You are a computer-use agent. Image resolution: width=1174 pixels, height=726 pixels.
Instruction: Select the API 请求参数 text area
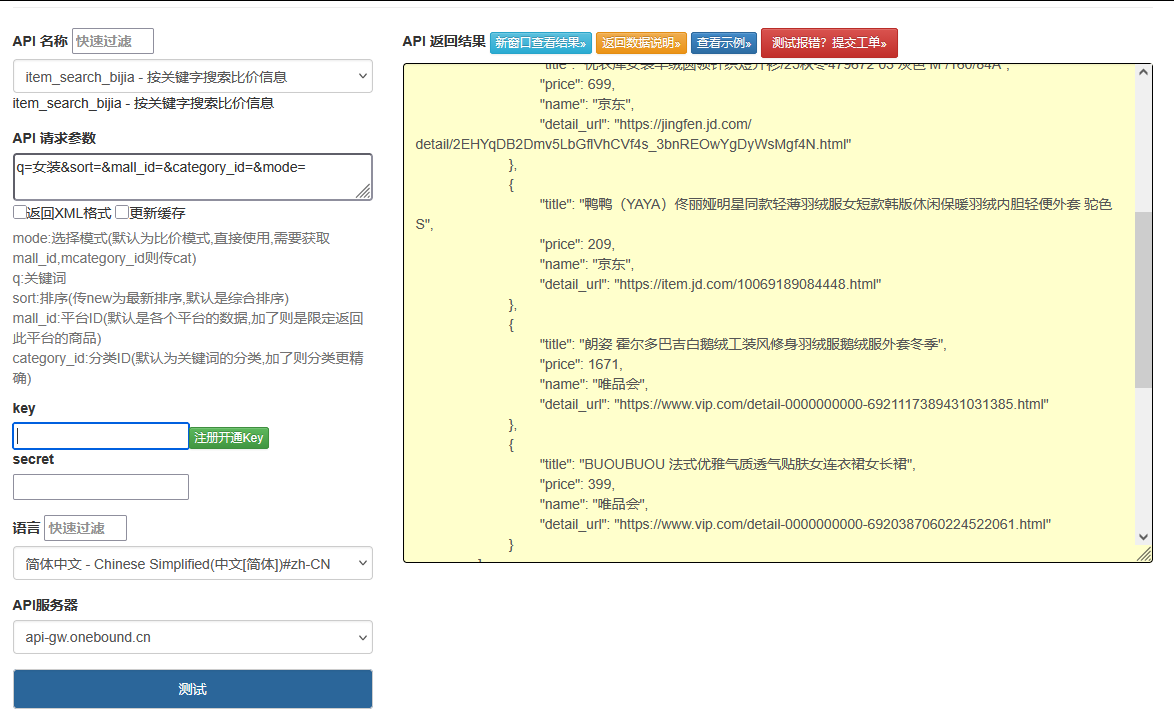[190, 176]
